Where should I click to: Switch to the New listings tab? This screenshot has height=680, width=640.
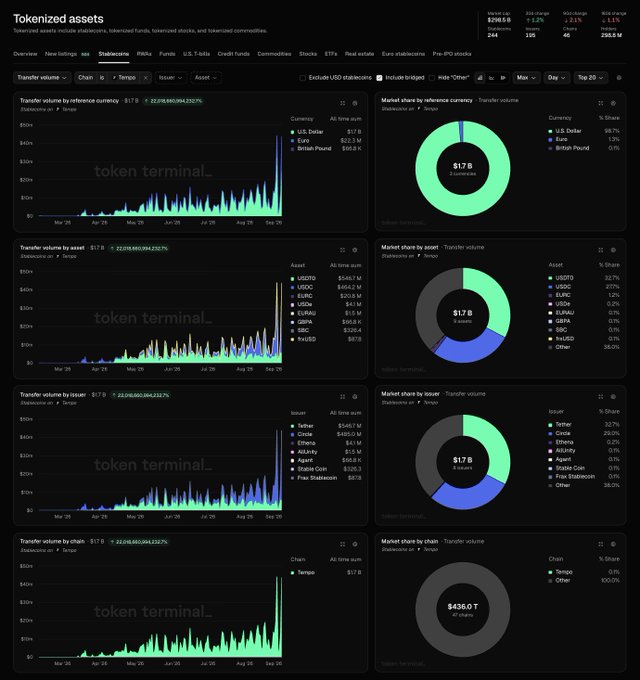pos(67,54)
